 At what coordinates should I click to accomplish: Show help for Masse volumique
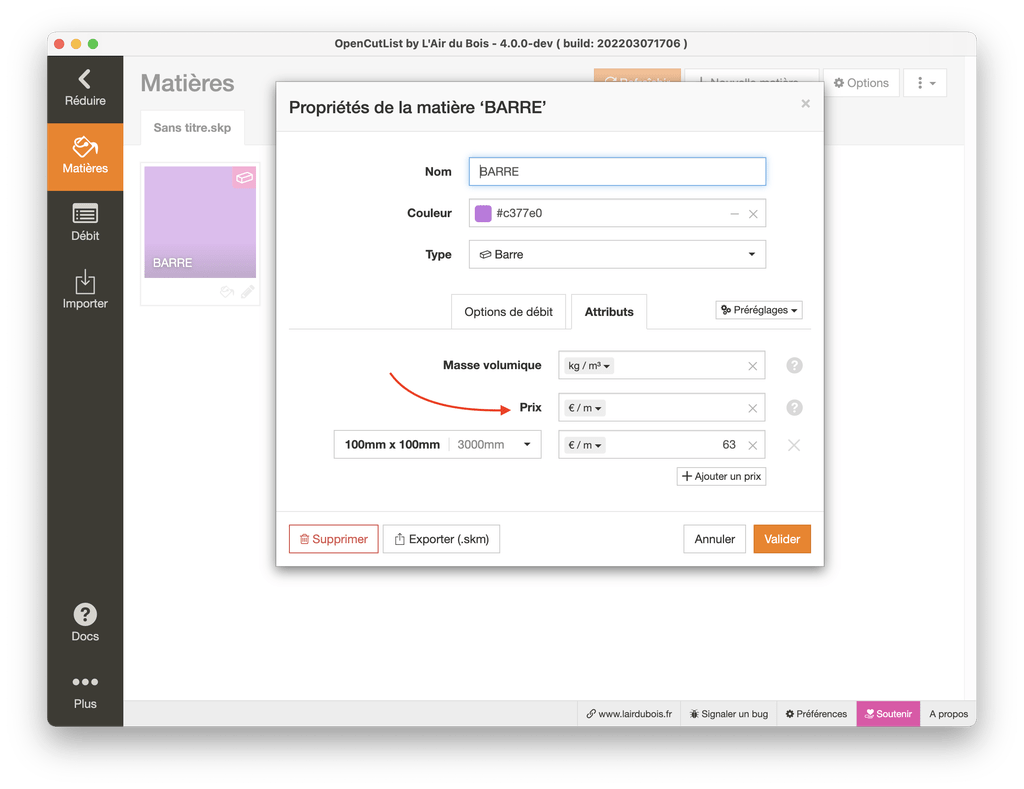coord(794,366)
